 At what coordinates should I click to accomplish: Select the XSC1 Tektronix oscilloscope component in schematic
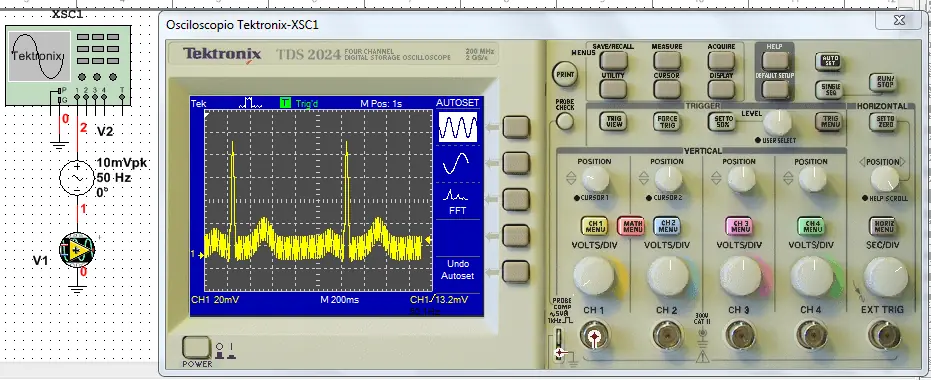click(68, 65)
